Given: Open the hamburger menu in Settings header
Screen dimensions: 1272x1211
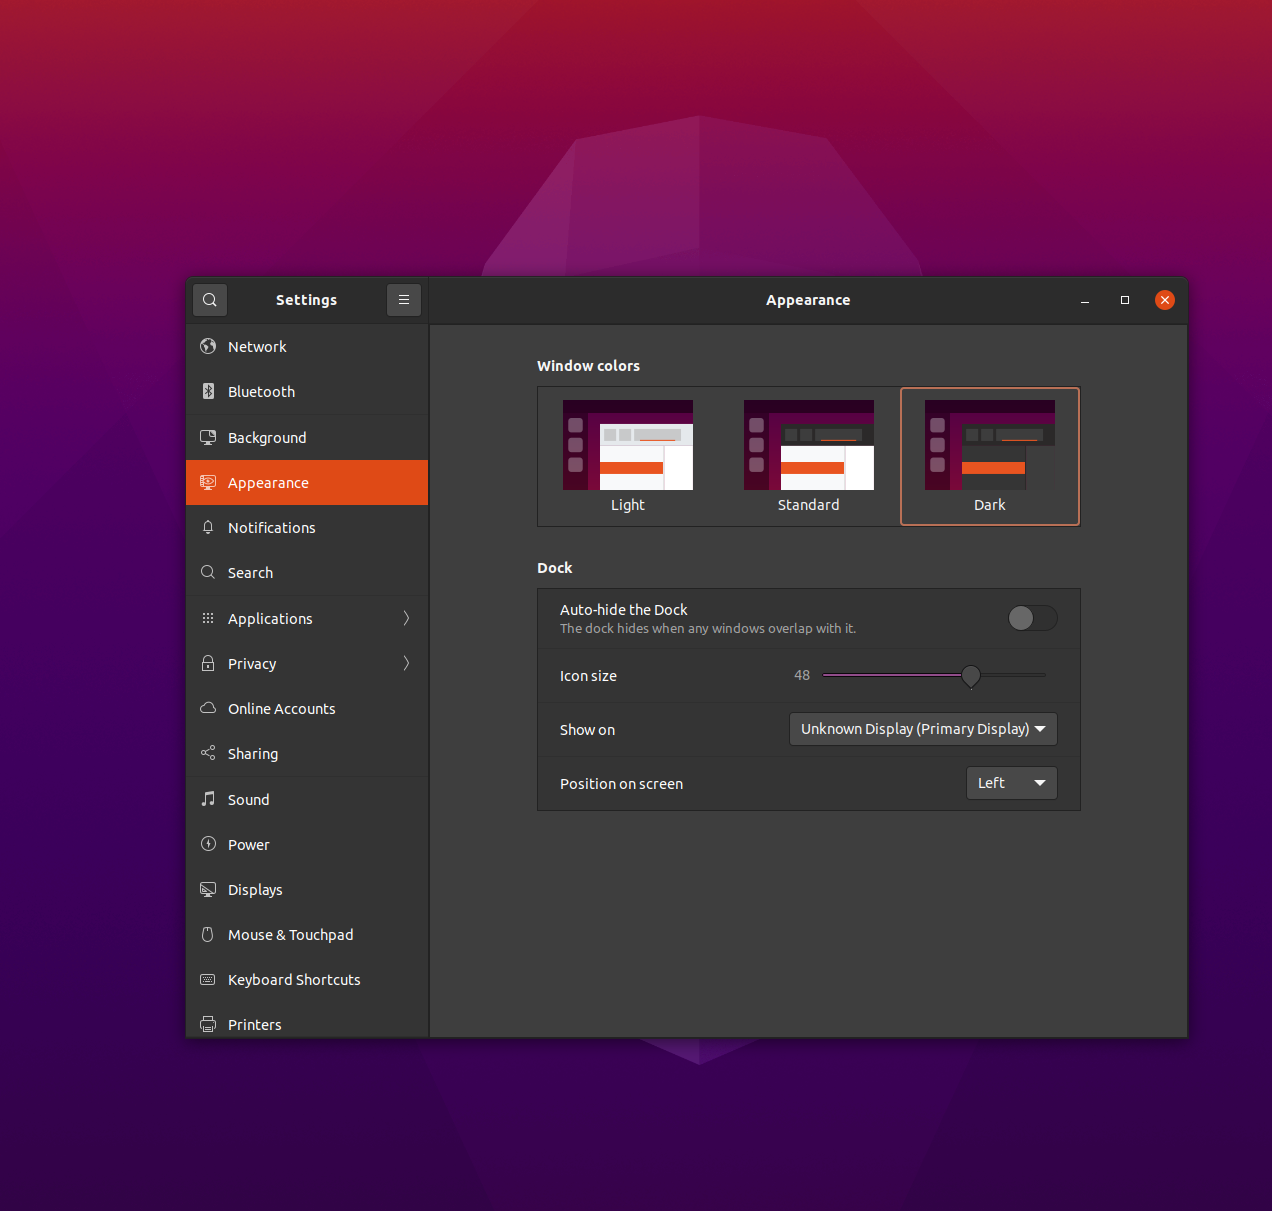Looking at the screenshot, I should [404, 300].
